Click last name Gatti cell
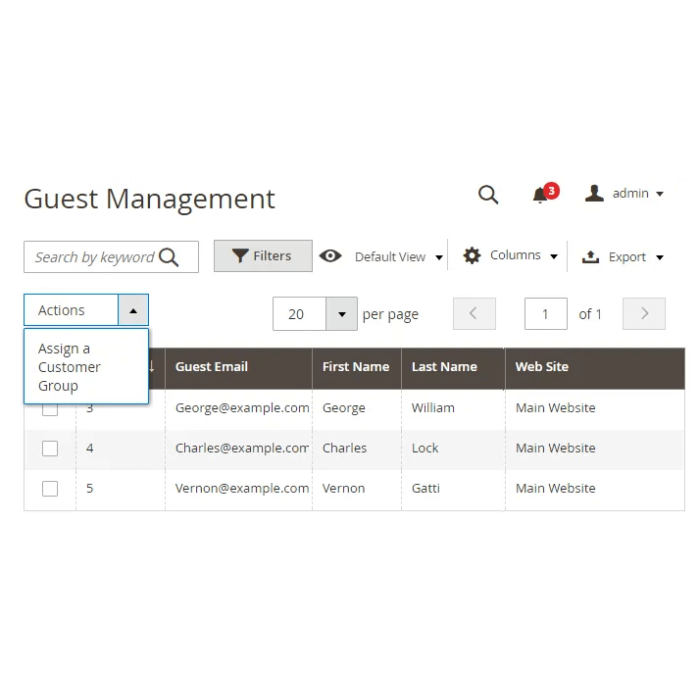Screen dimensions: 700x700 [x=425, y=488]
